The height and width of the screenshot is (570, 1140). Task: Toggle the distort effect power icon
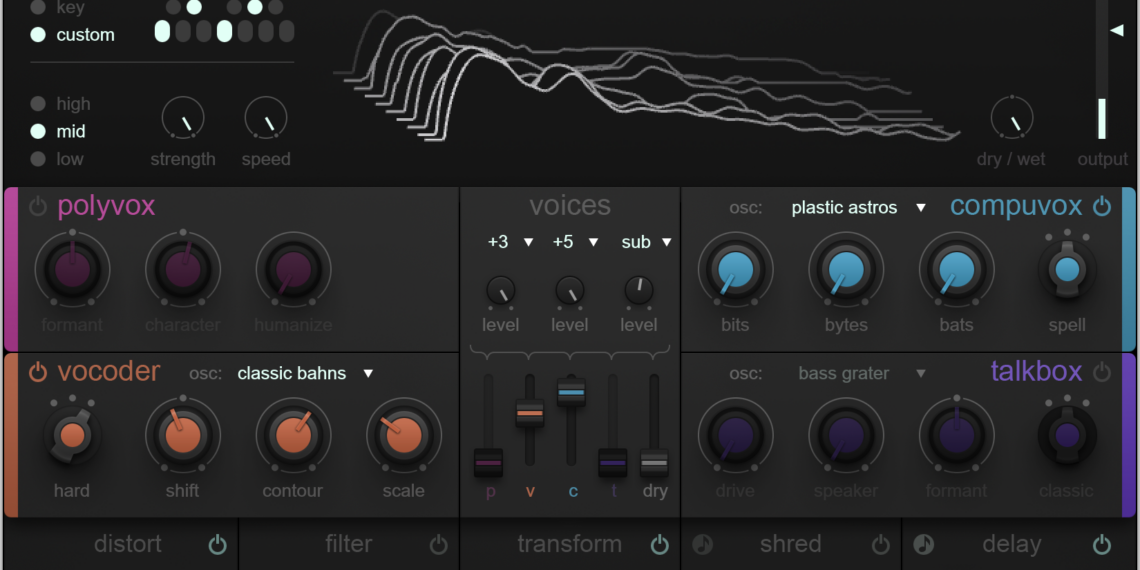(217, 545)
